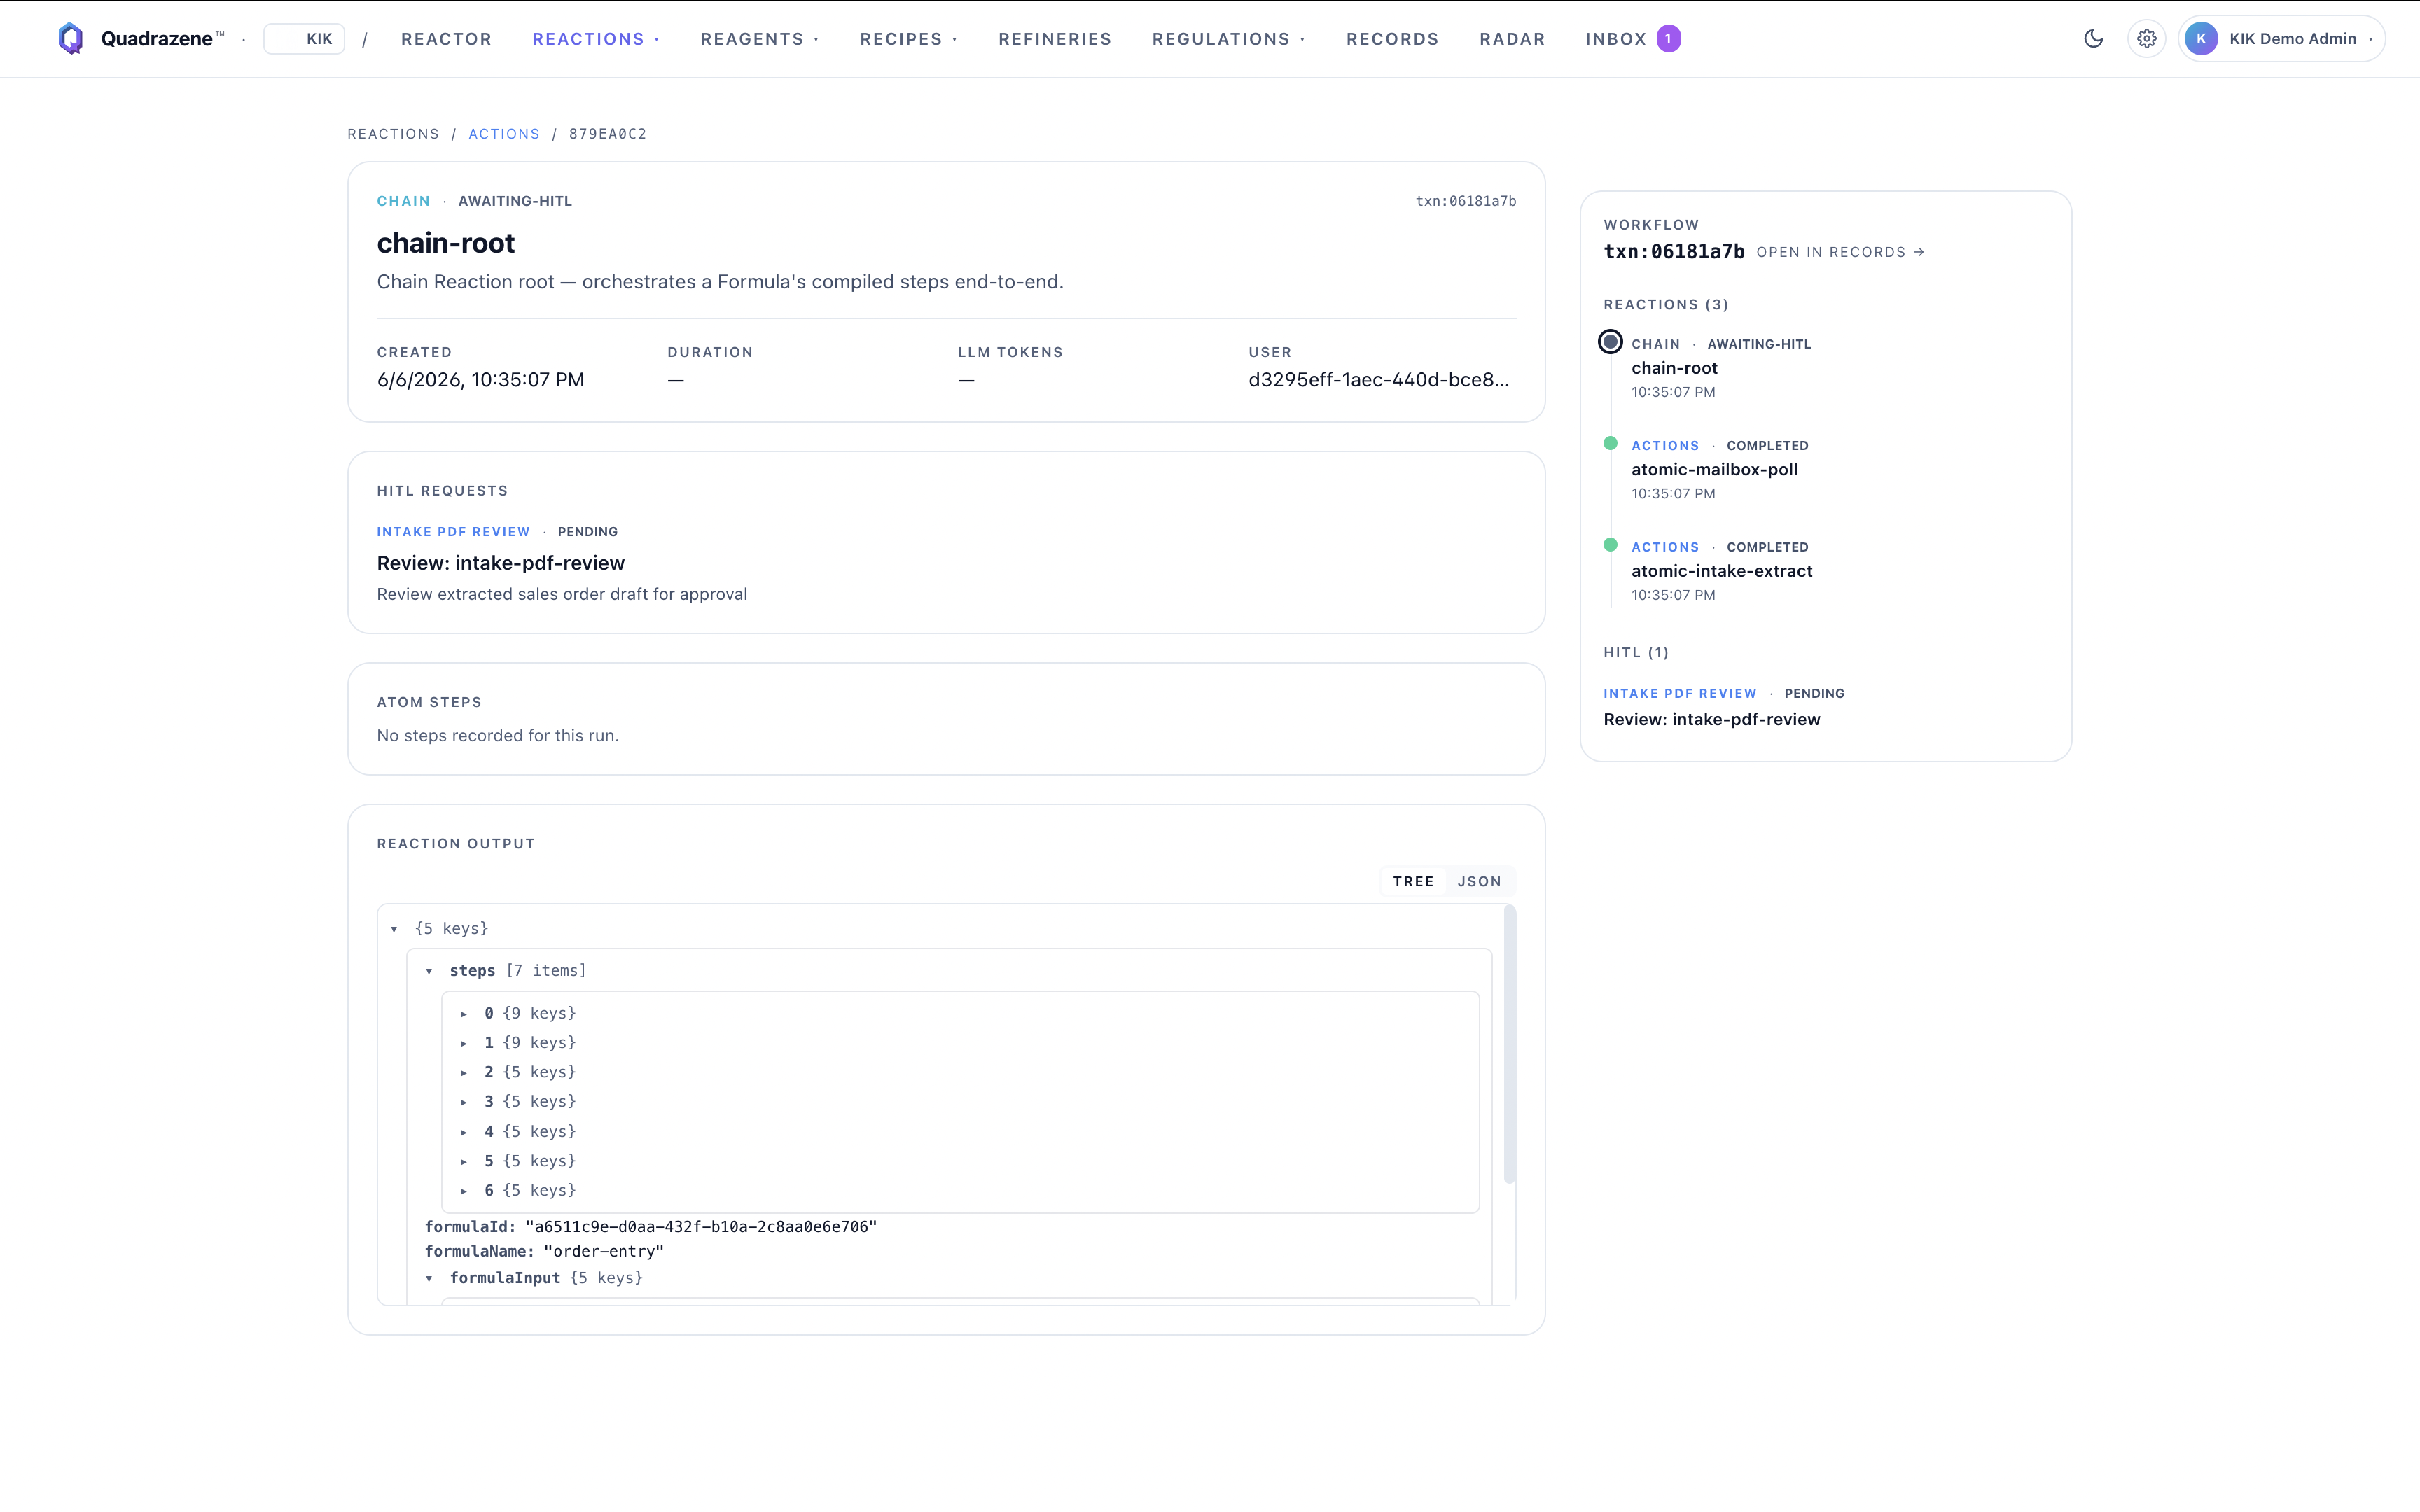
Task: Select the chain-root reaction status marker
Action: click(x=1610, y=342)
